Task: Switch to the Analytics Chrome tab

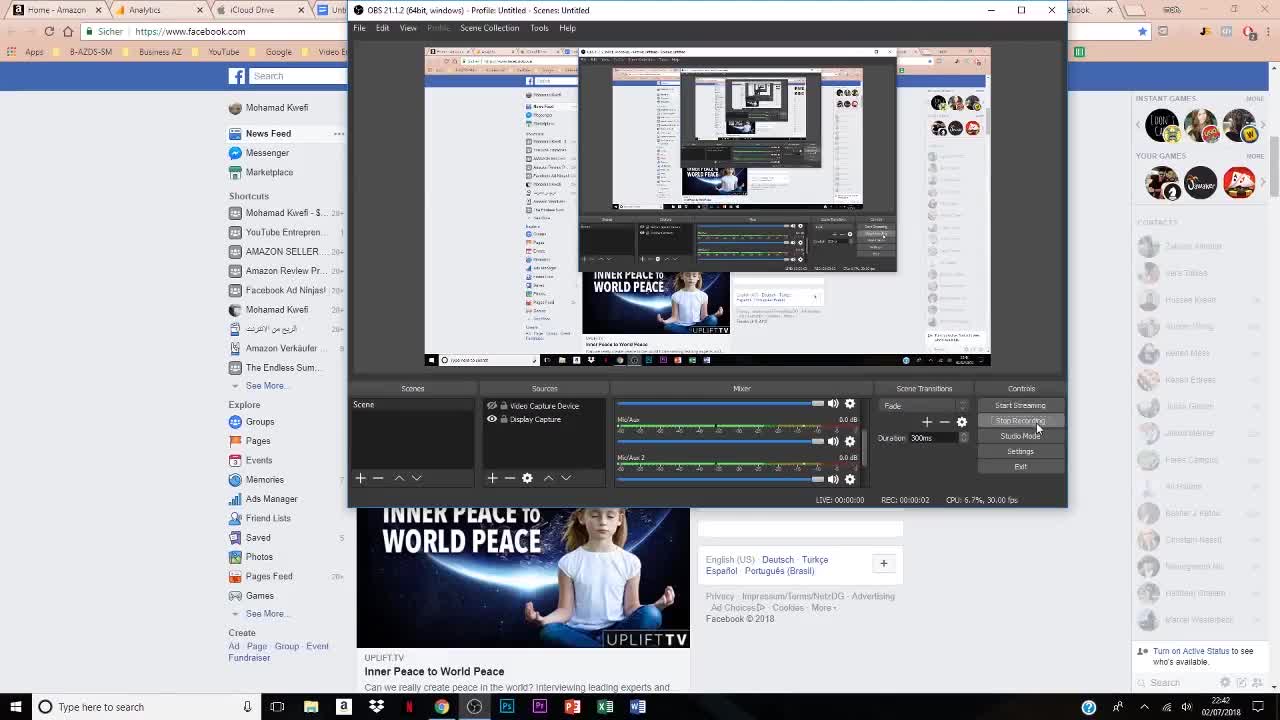Action: point(159,10)
